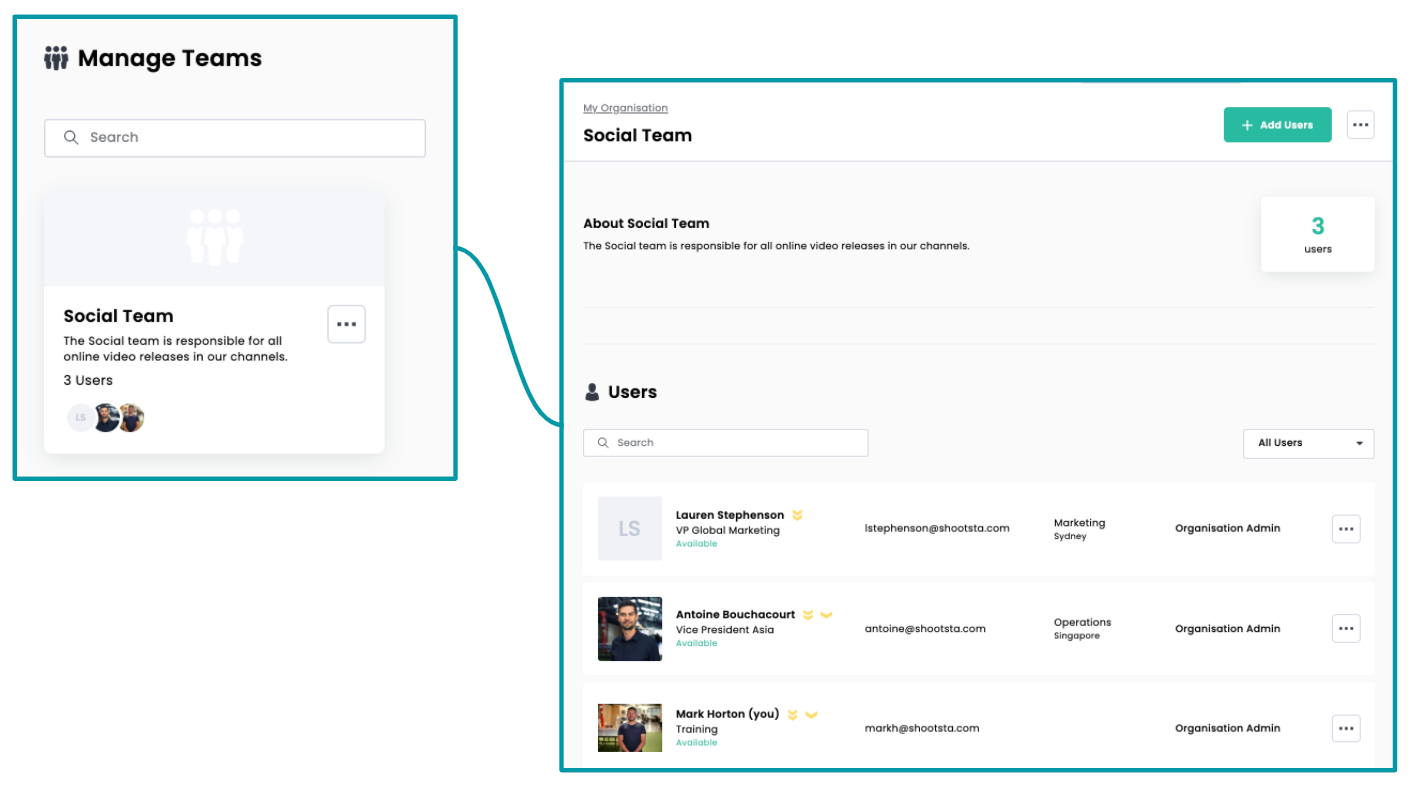The image size is (1412, 788).
Task: Click the 3 users count tile
Action: 1317,234
